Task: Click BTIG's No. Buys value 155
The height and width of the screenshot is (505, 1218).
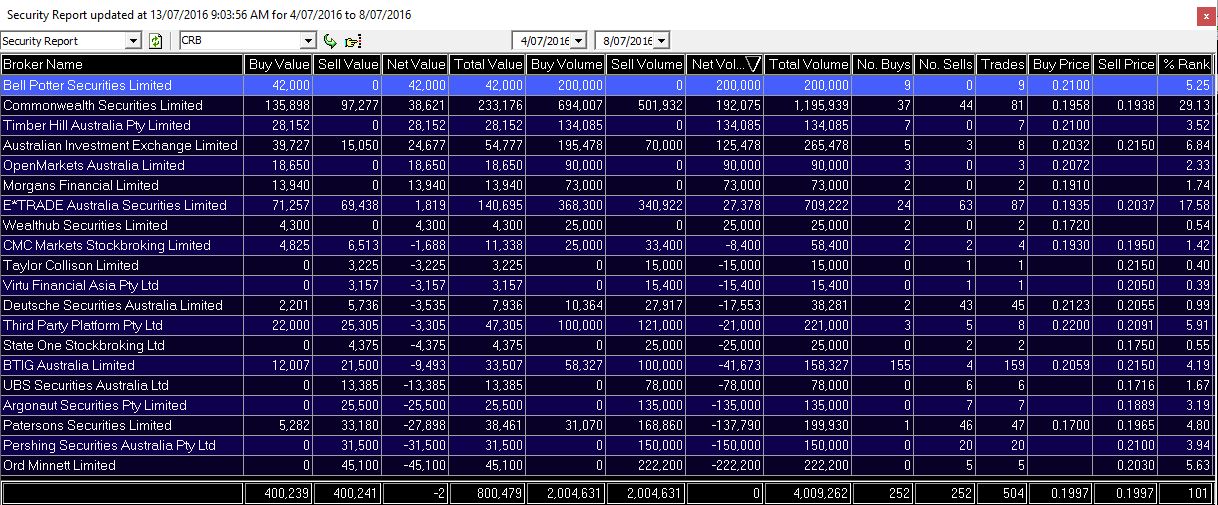Action: [x=899, y=366]
